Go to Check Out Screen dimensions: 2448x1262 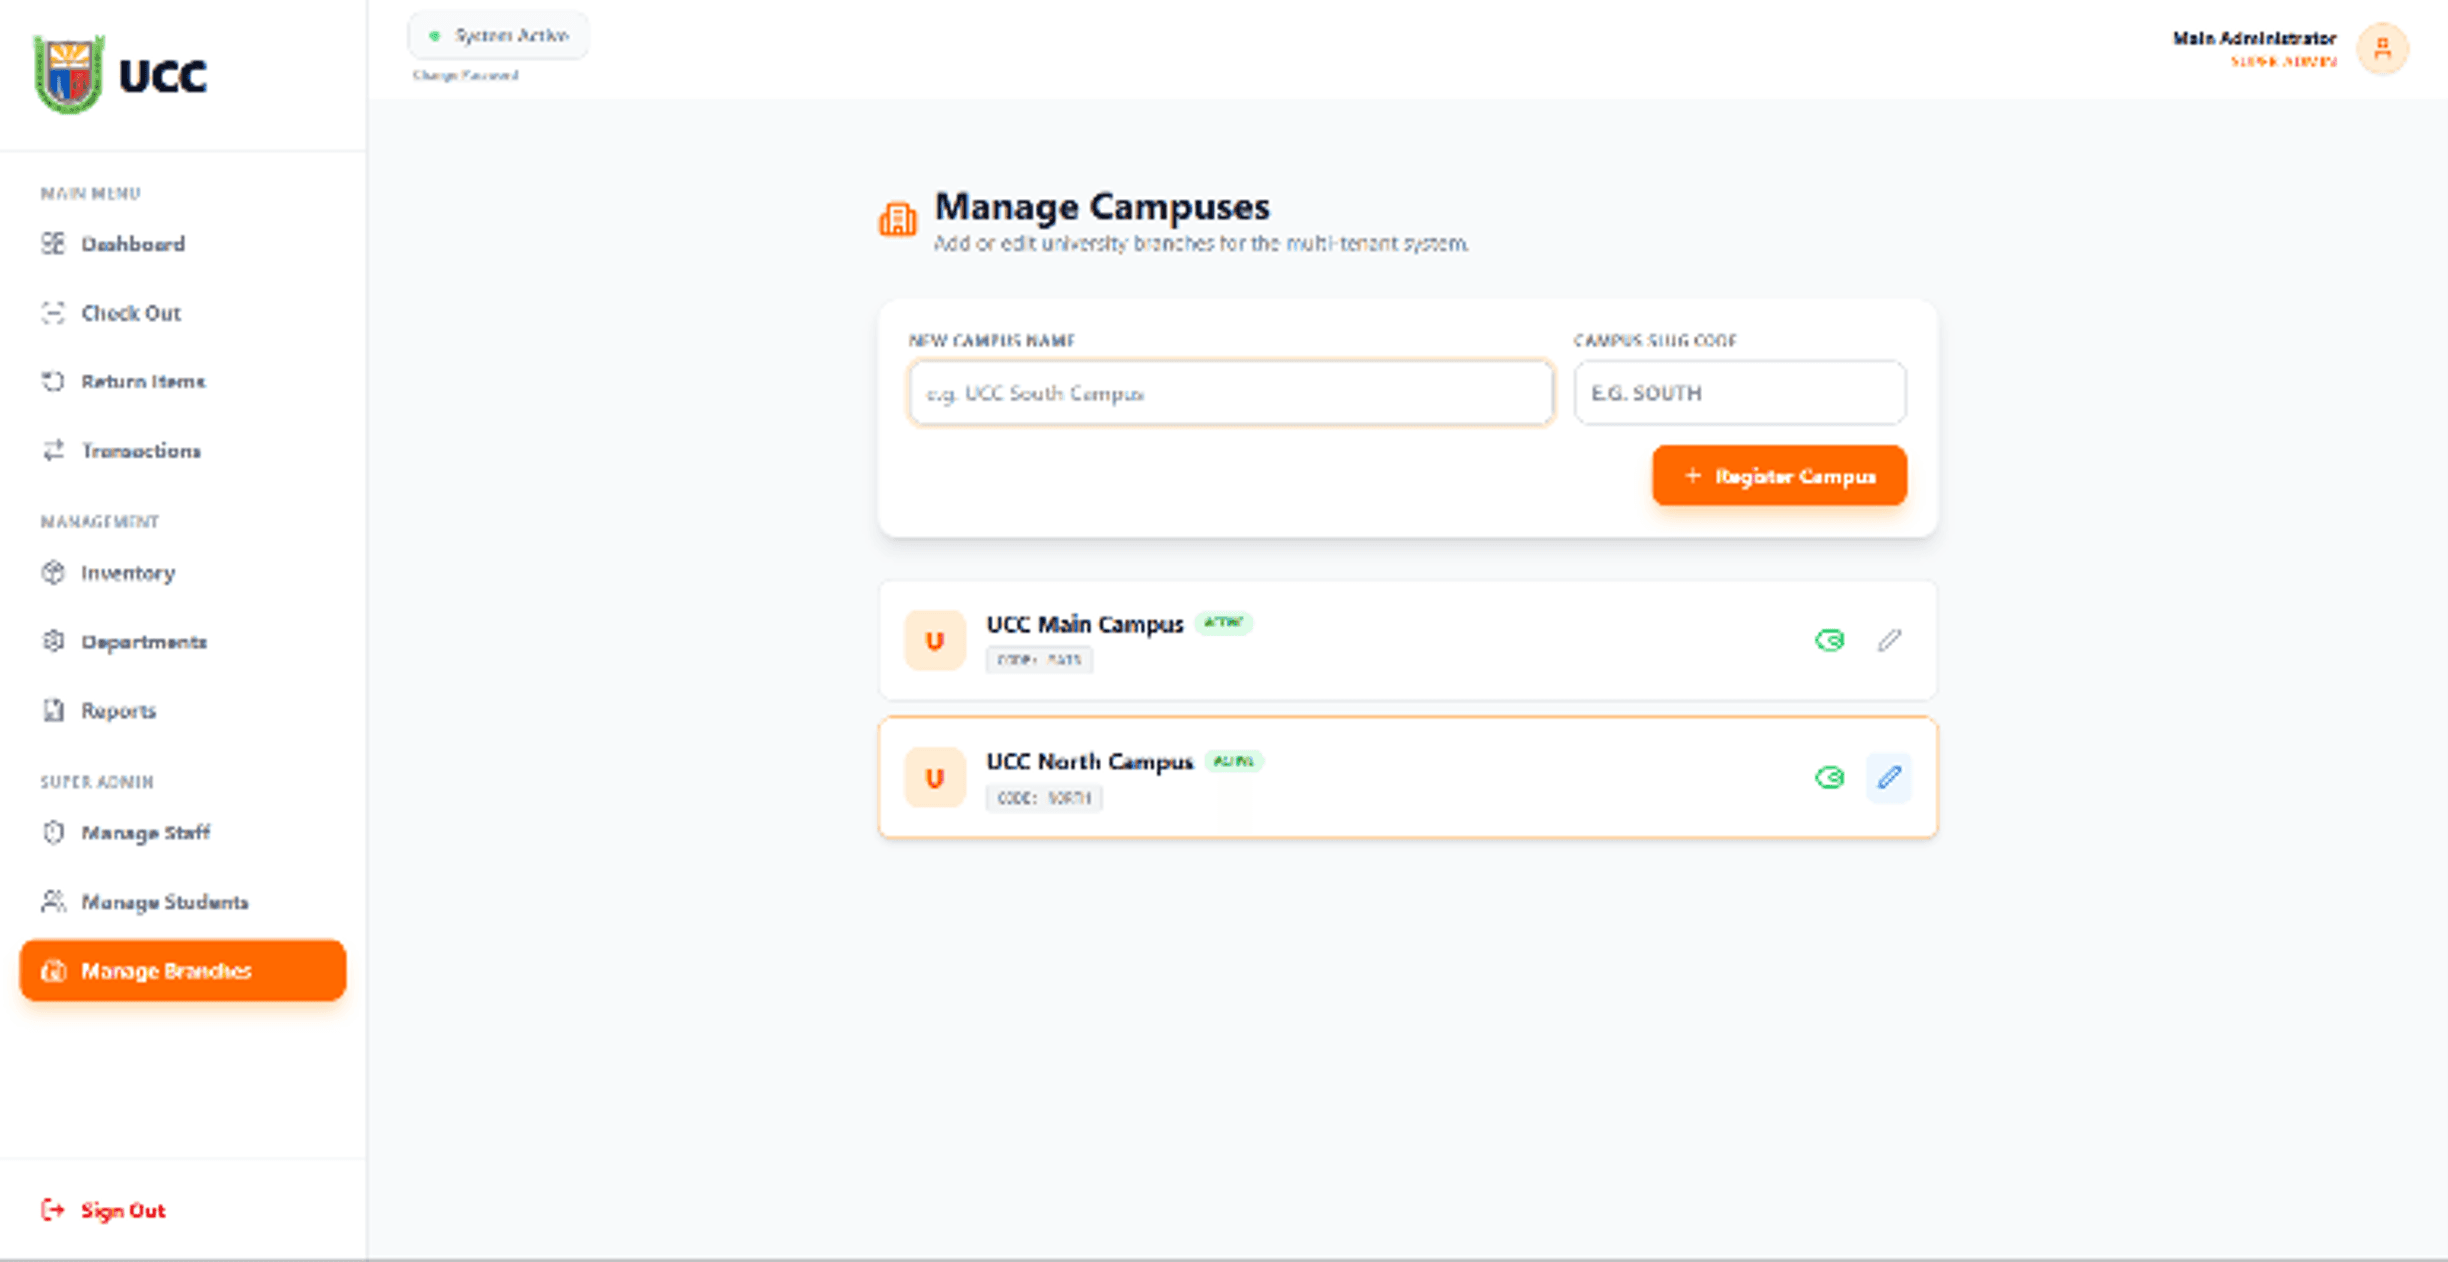point(182,313)
